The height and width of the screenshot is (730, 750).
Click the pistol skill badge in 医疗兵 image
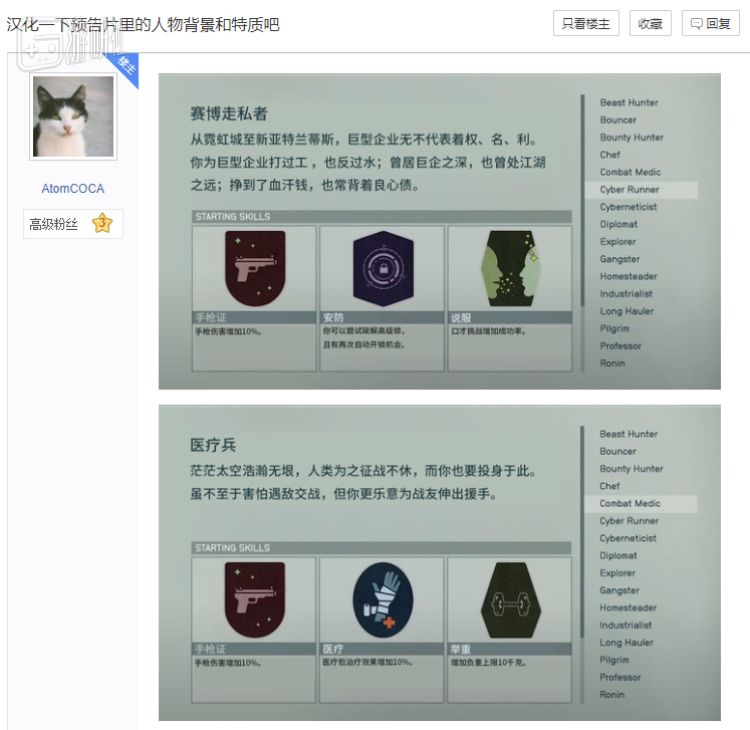click(254, 600)
